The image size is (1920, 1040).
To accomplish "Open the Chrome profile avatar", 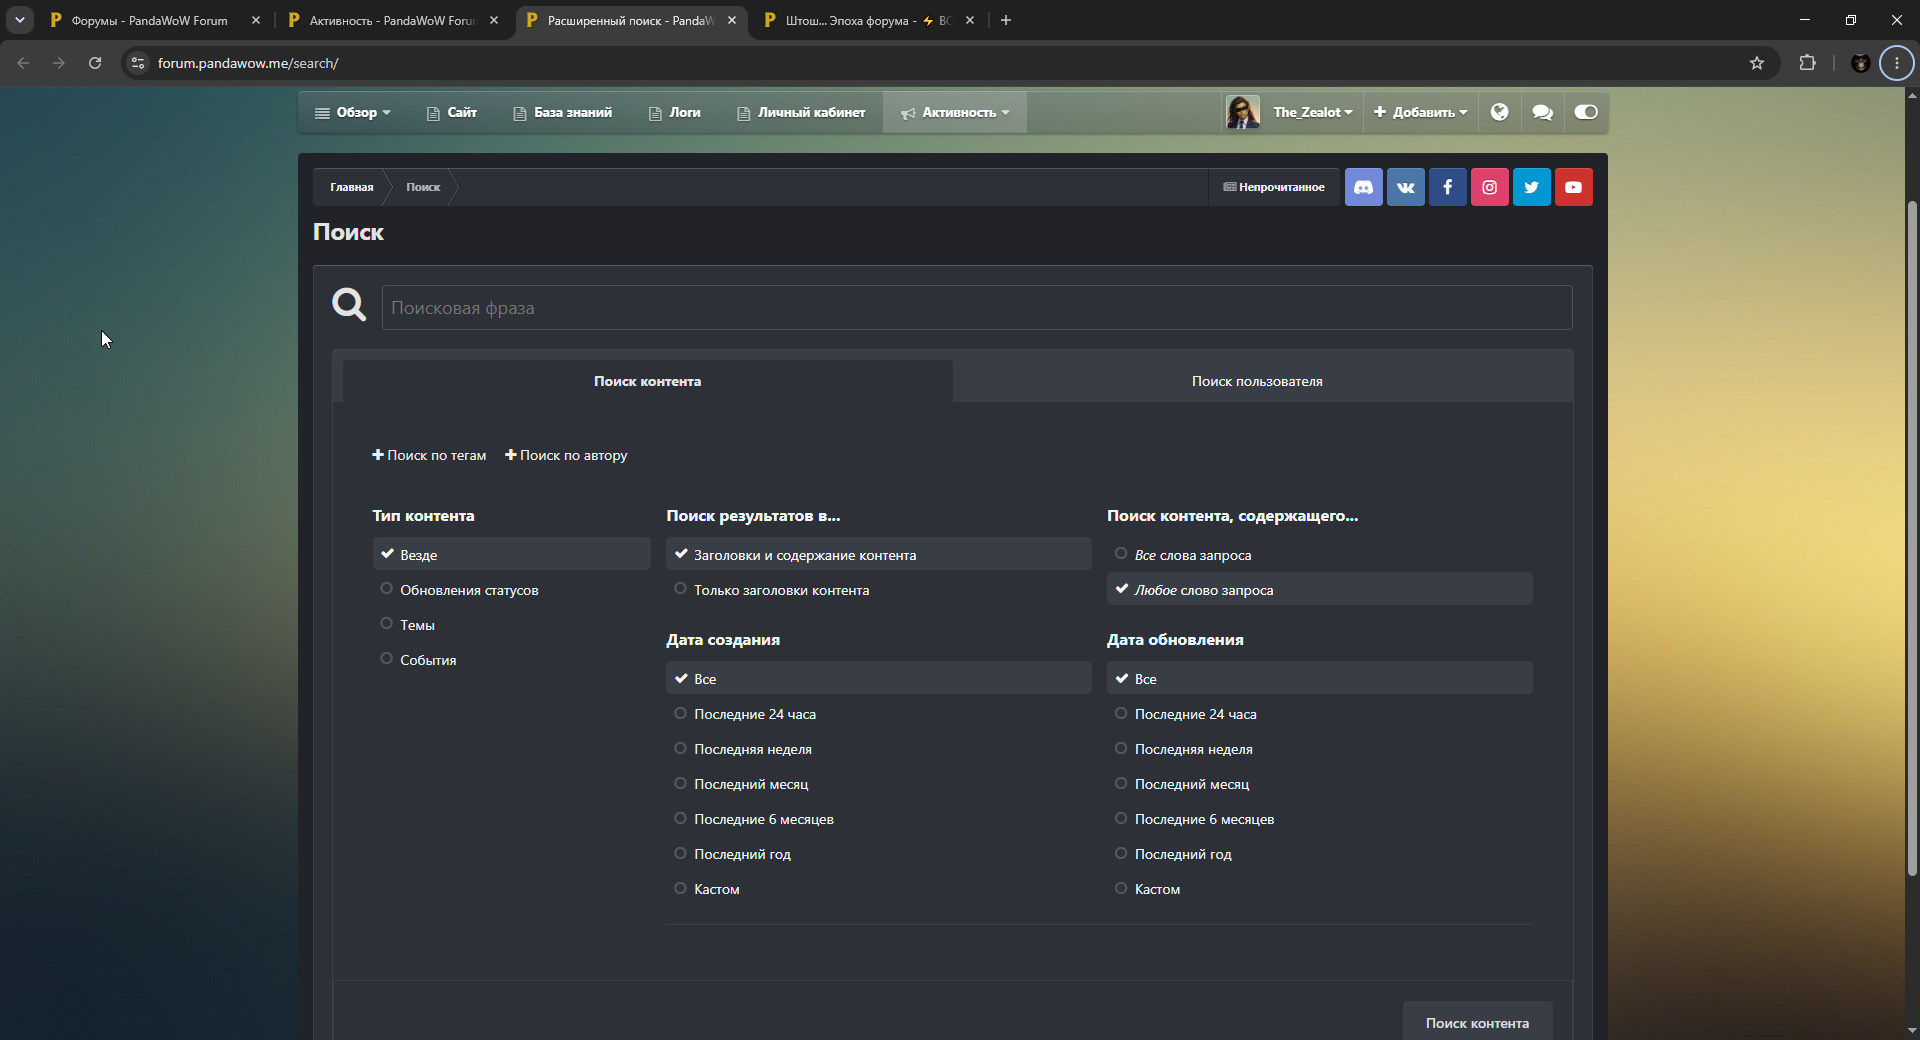I will pos(1860,63).
